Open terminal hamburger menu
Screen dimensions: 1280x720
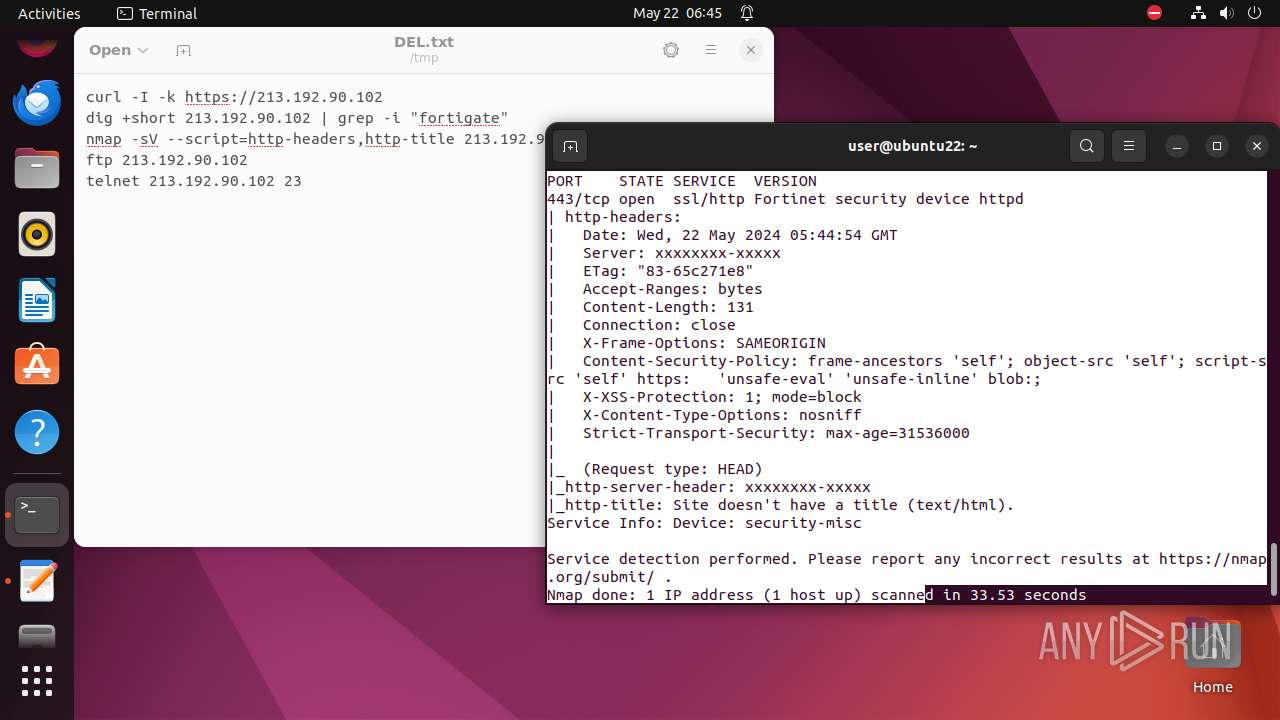1129,146
